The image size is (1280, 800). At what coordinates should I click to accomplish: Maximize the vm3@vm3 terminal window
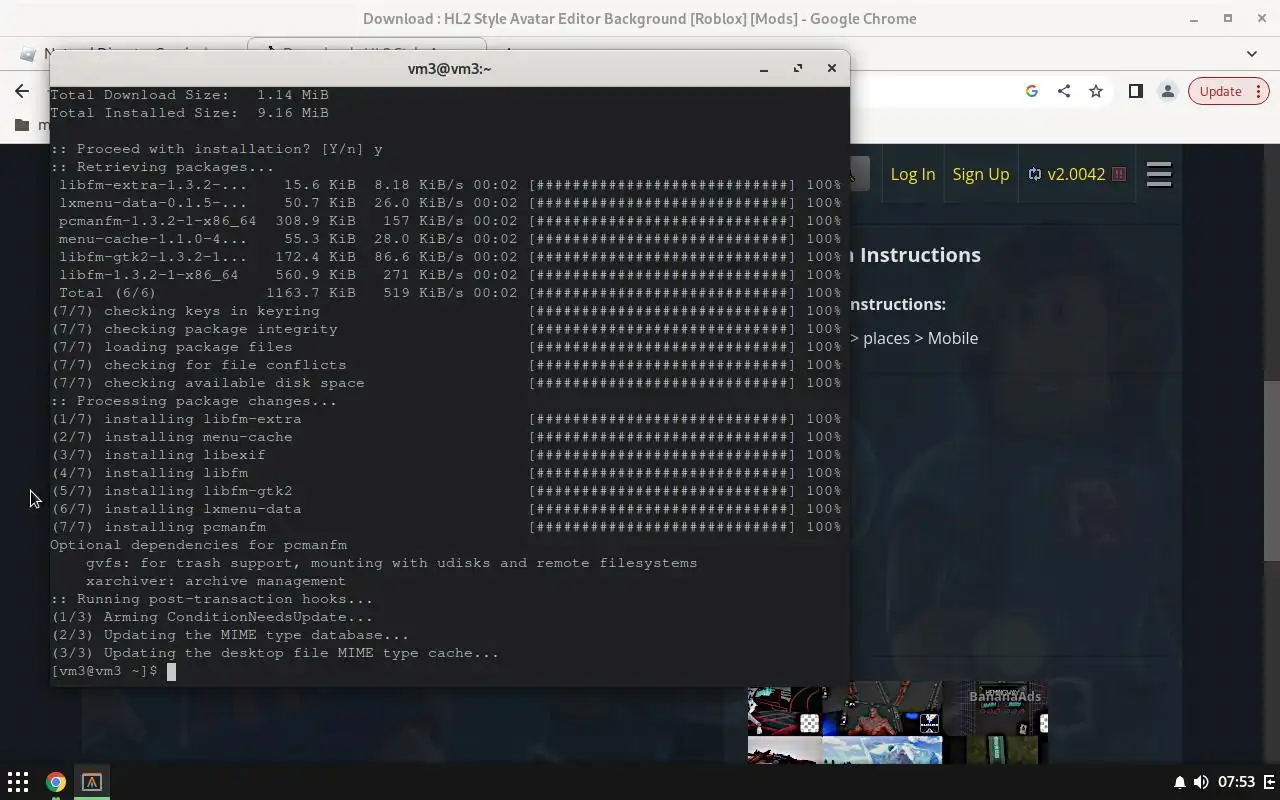(x=798, y=68)
